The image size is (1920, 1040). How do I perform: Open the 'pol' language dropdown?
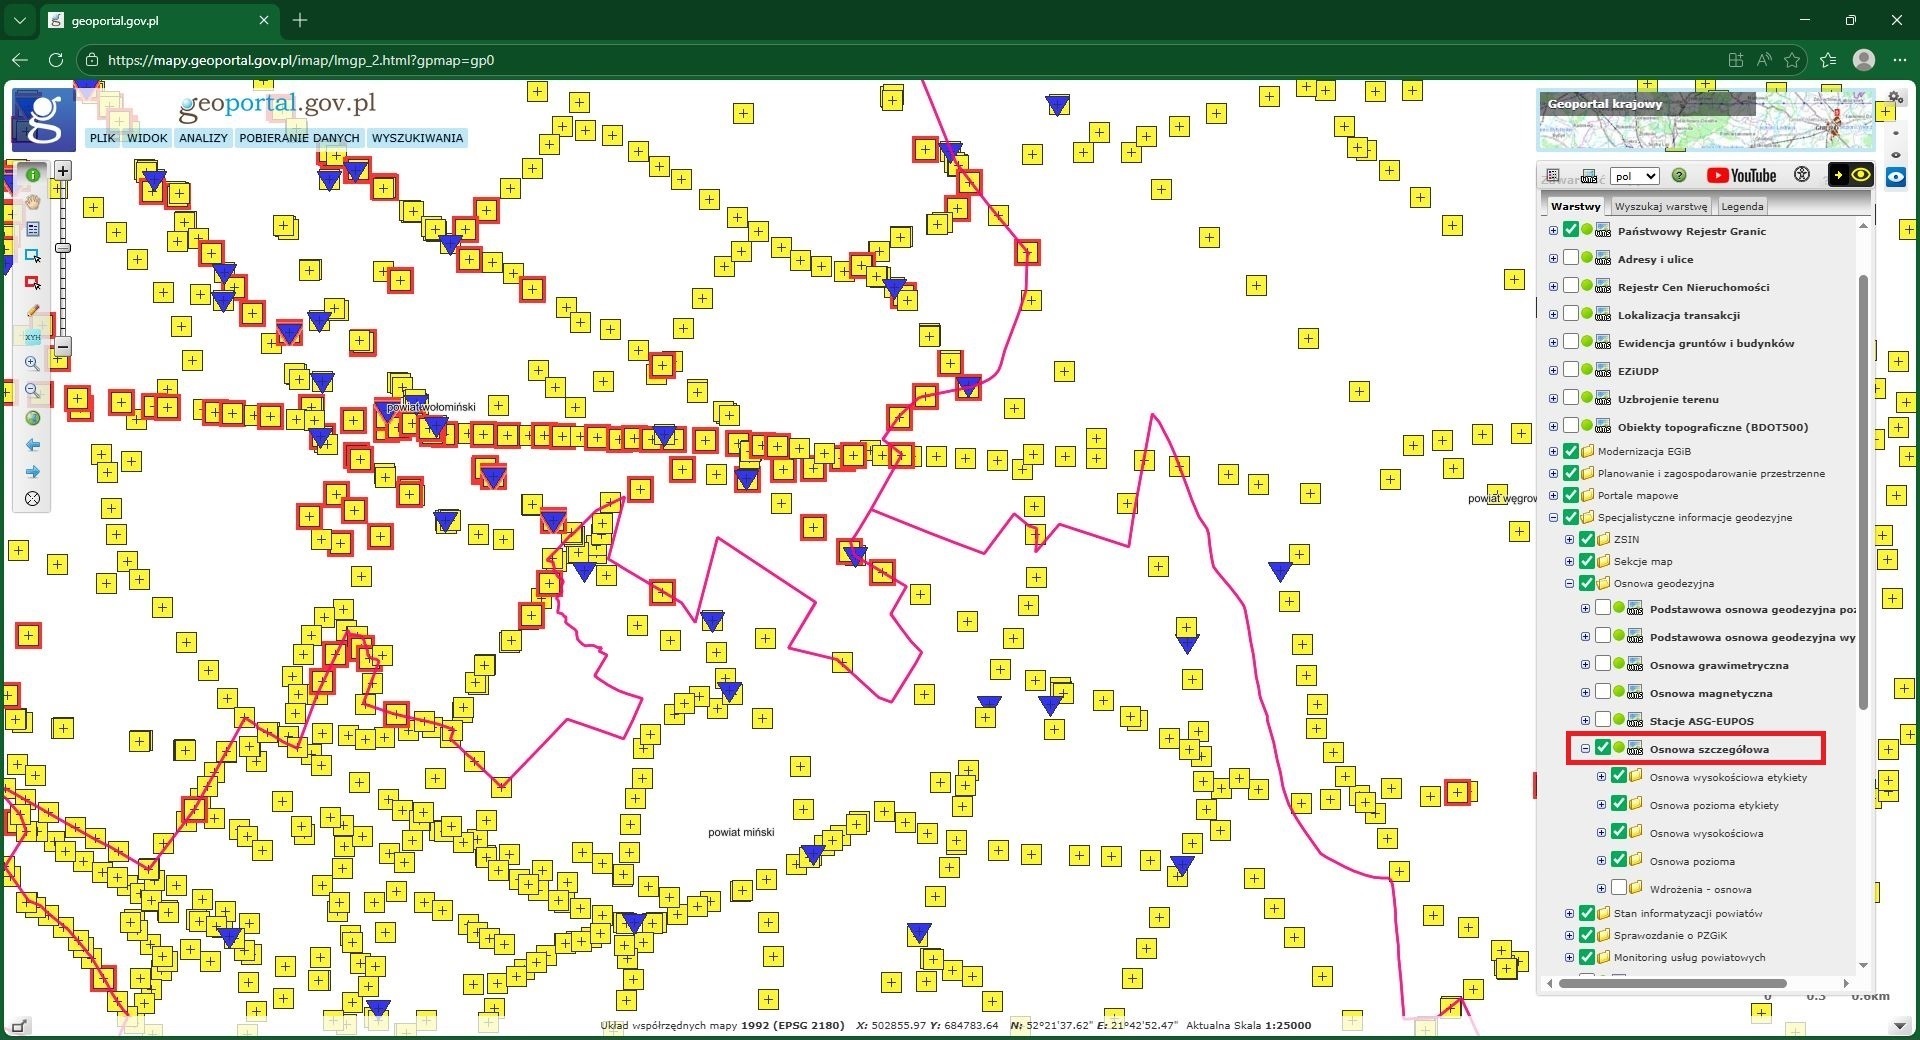(1634, 176)
